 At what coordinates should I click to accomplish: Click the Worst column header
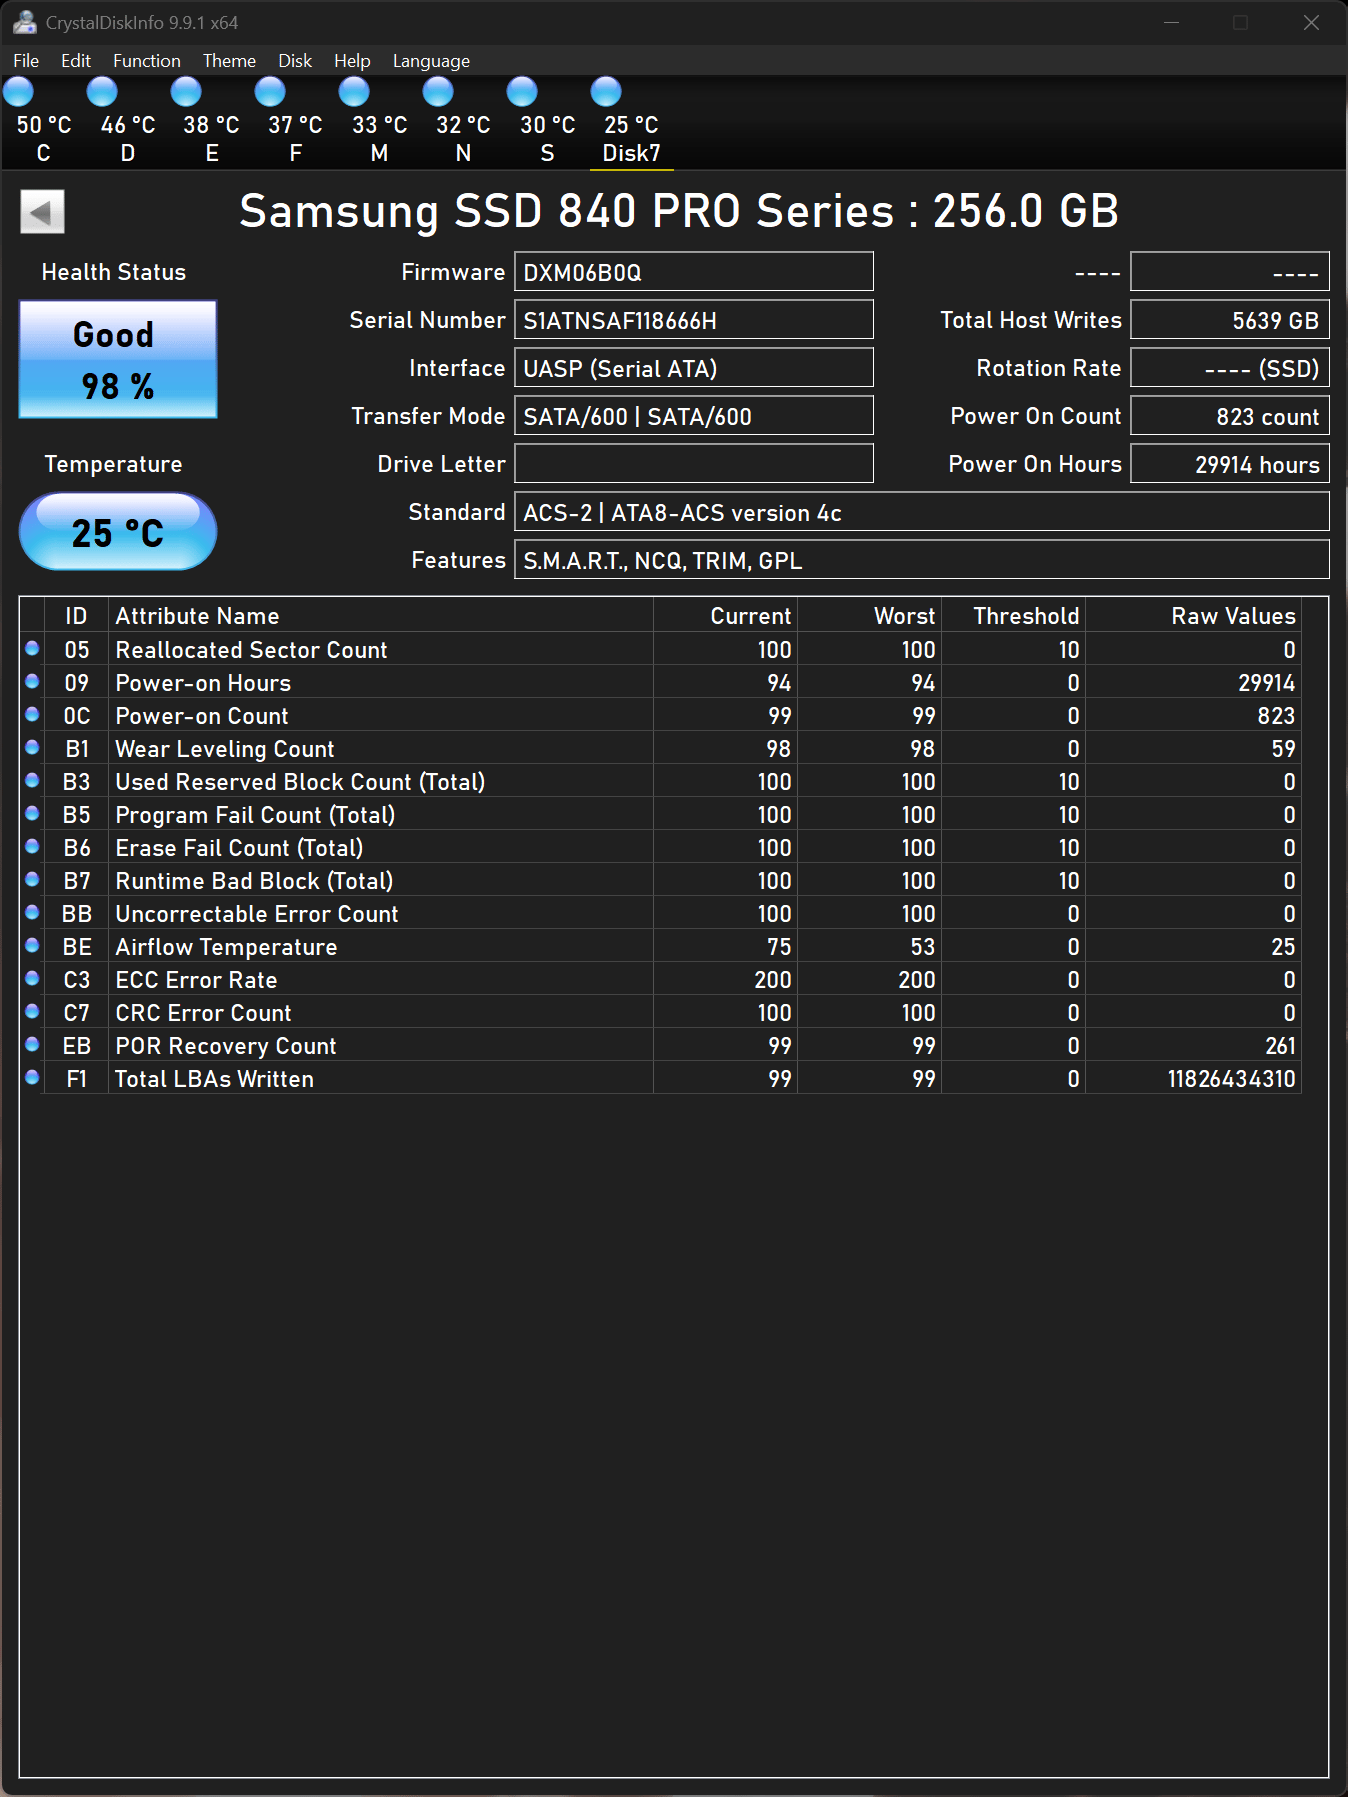tap(870, 616)
